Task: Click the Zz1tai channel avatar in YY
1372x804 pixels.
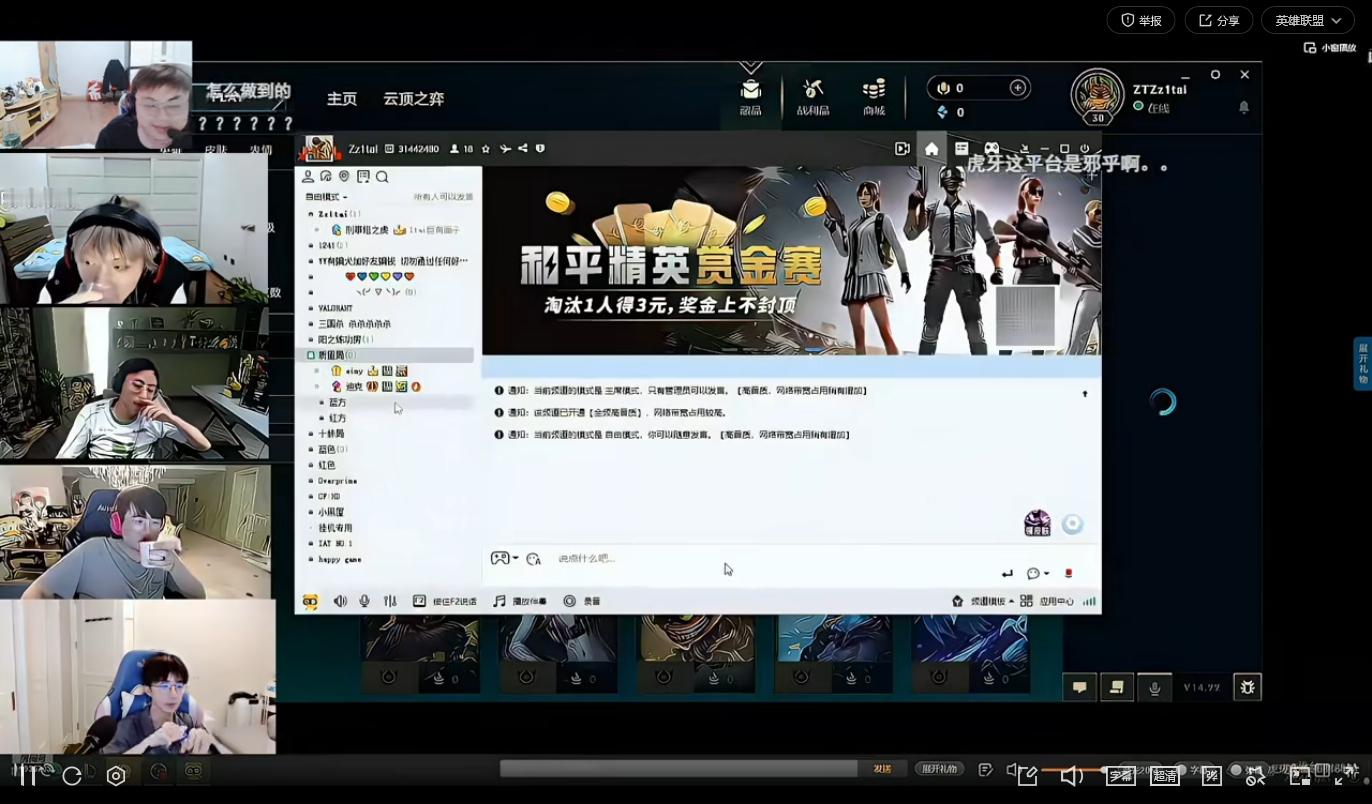Action: click(x=318, y=148)
